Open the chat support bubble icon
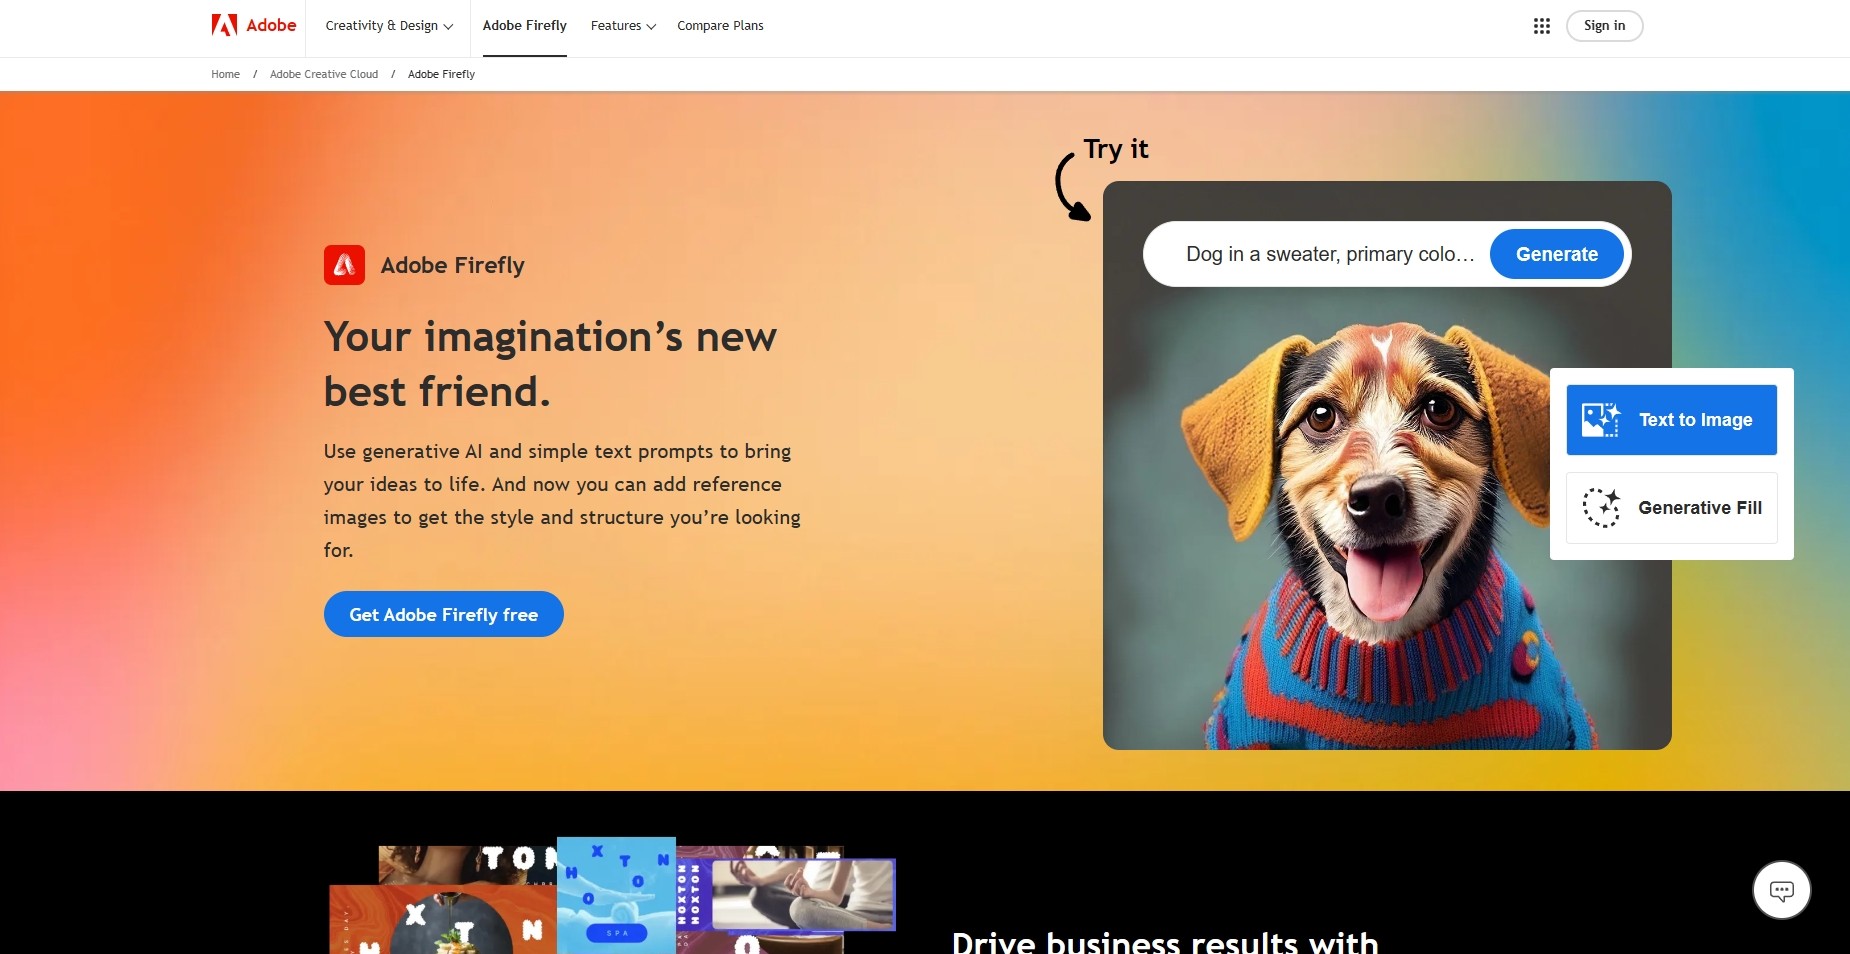The width and height of the screenshot is (1850, 954). [1781, 889]
